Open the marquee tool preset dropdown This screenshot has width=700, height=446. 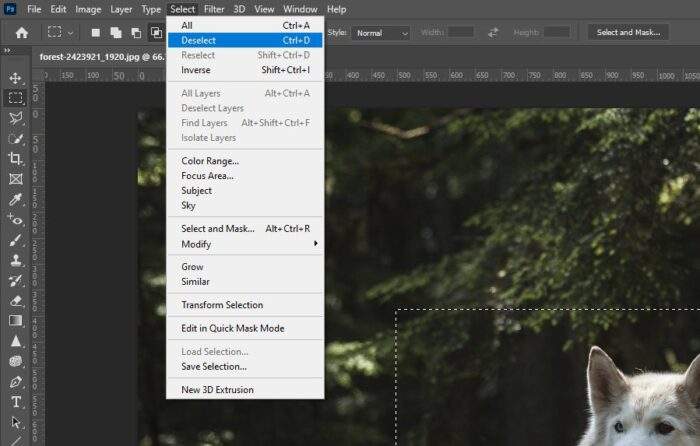71,33
